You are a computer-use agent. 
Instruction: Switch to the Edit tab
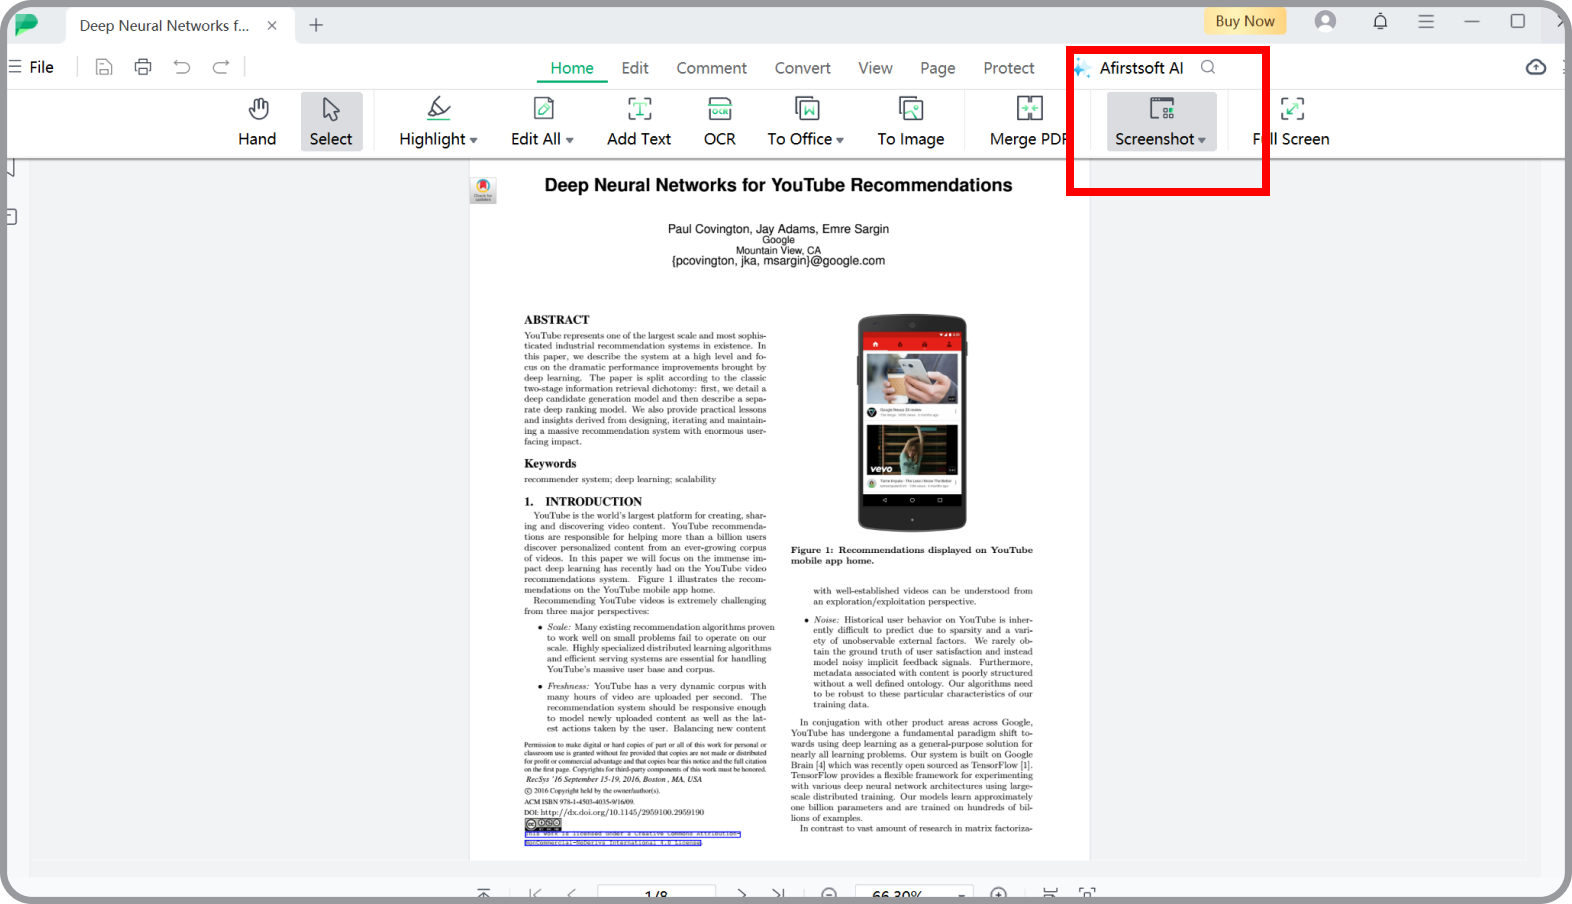pos(635,68)
